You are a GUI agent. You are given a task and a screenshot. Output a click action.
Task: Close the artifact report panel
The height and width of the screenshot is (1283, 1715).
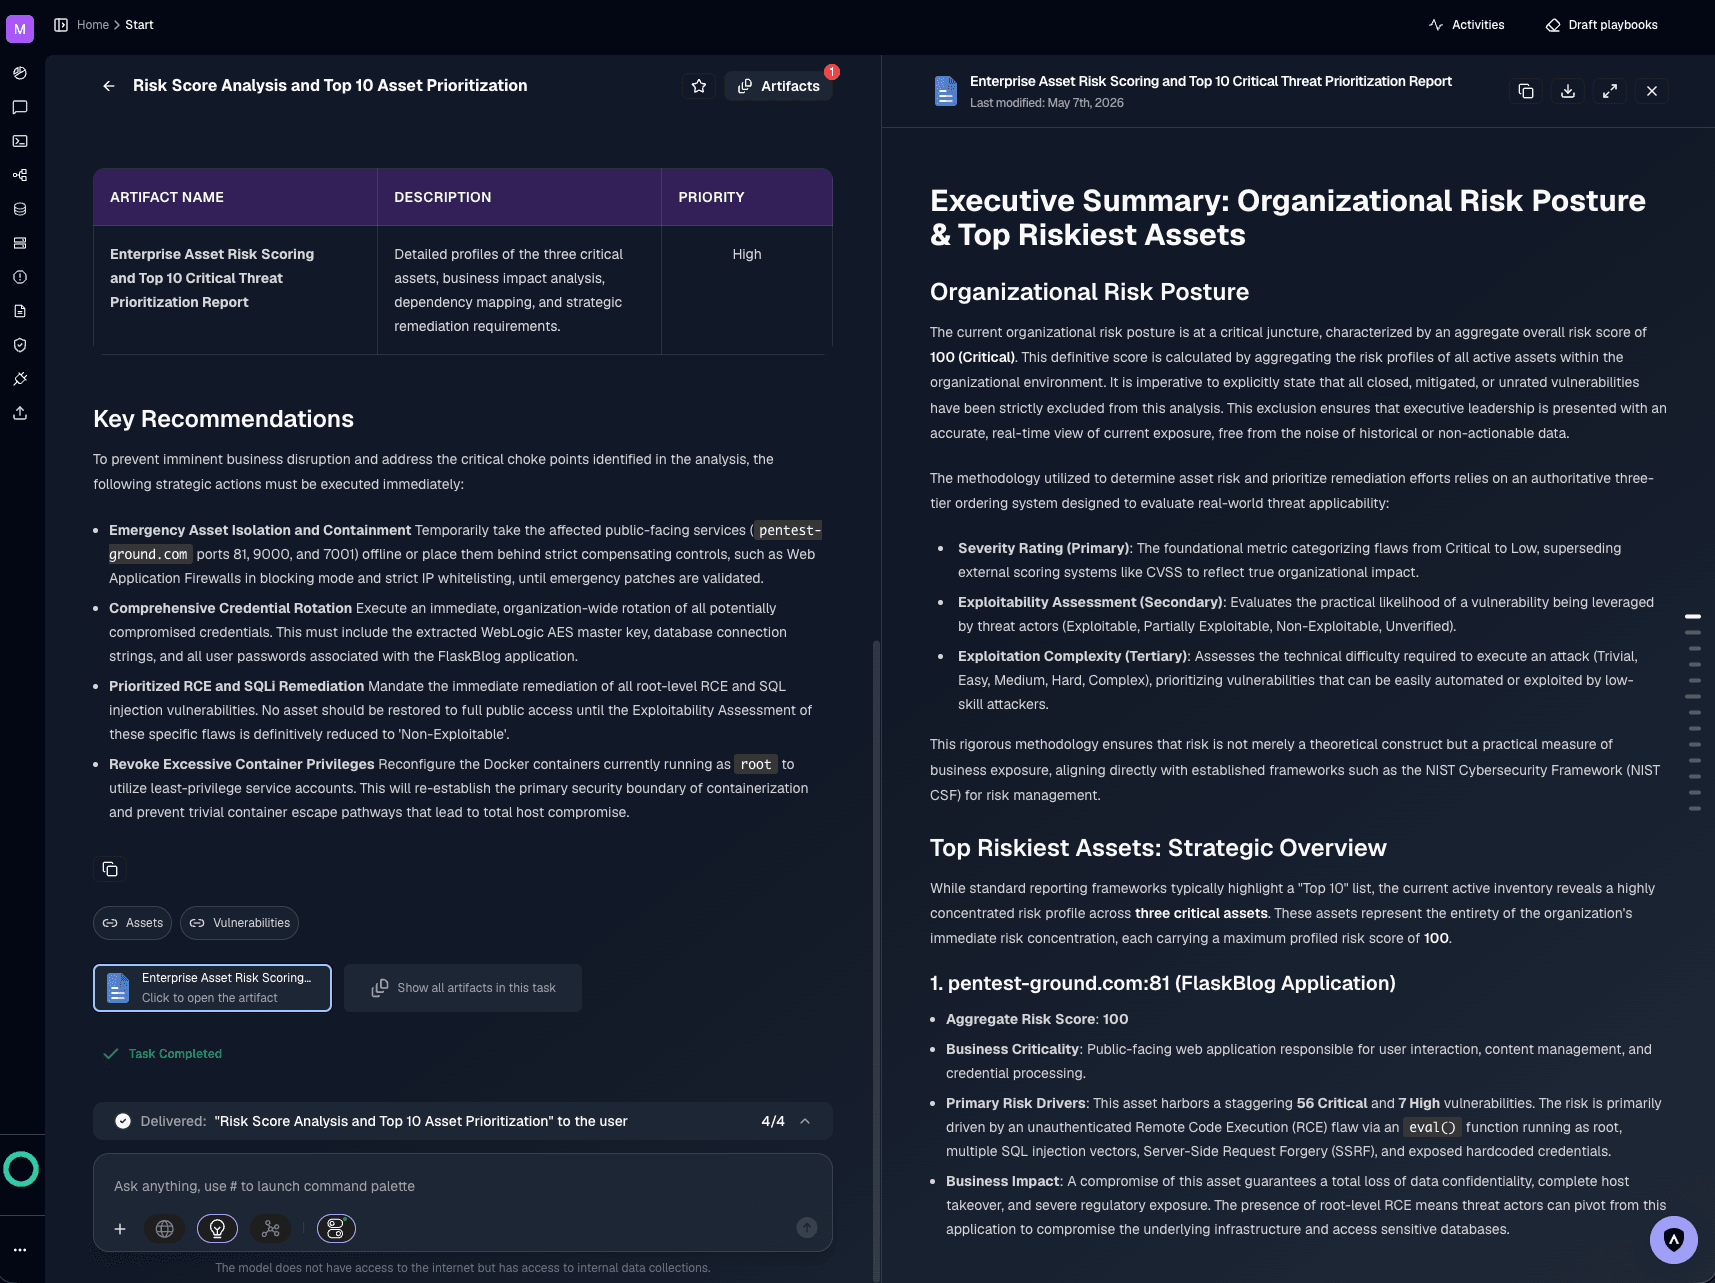[x=1652, y=91]
